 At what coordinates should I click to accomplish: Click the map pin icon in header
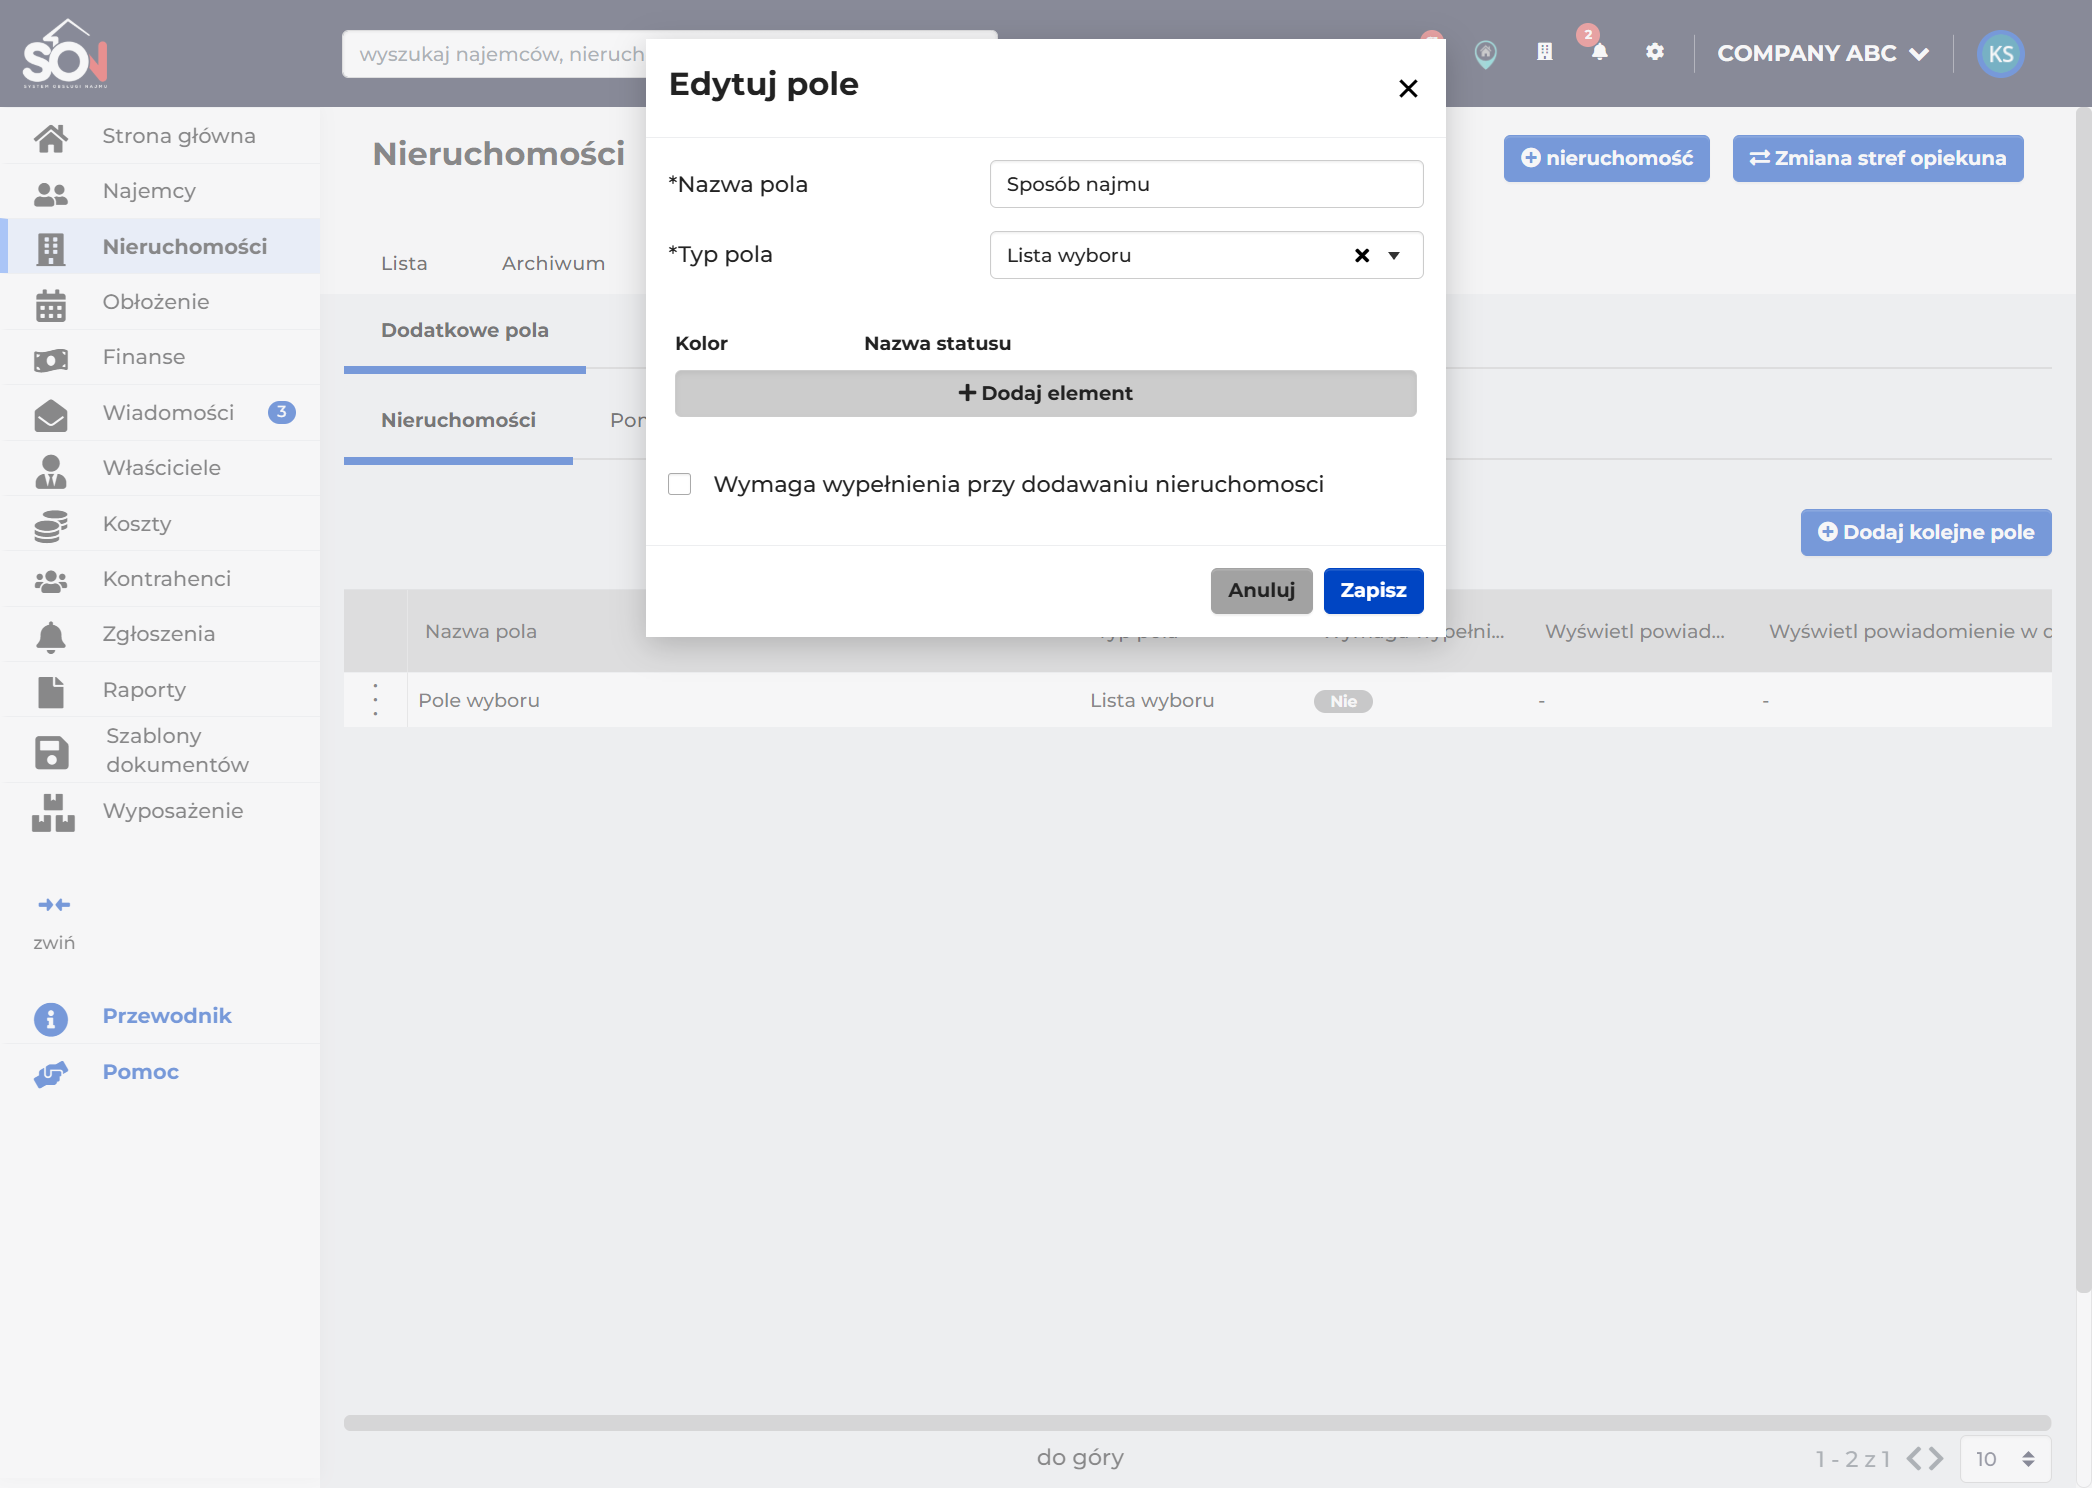[x=1486, y=54]
